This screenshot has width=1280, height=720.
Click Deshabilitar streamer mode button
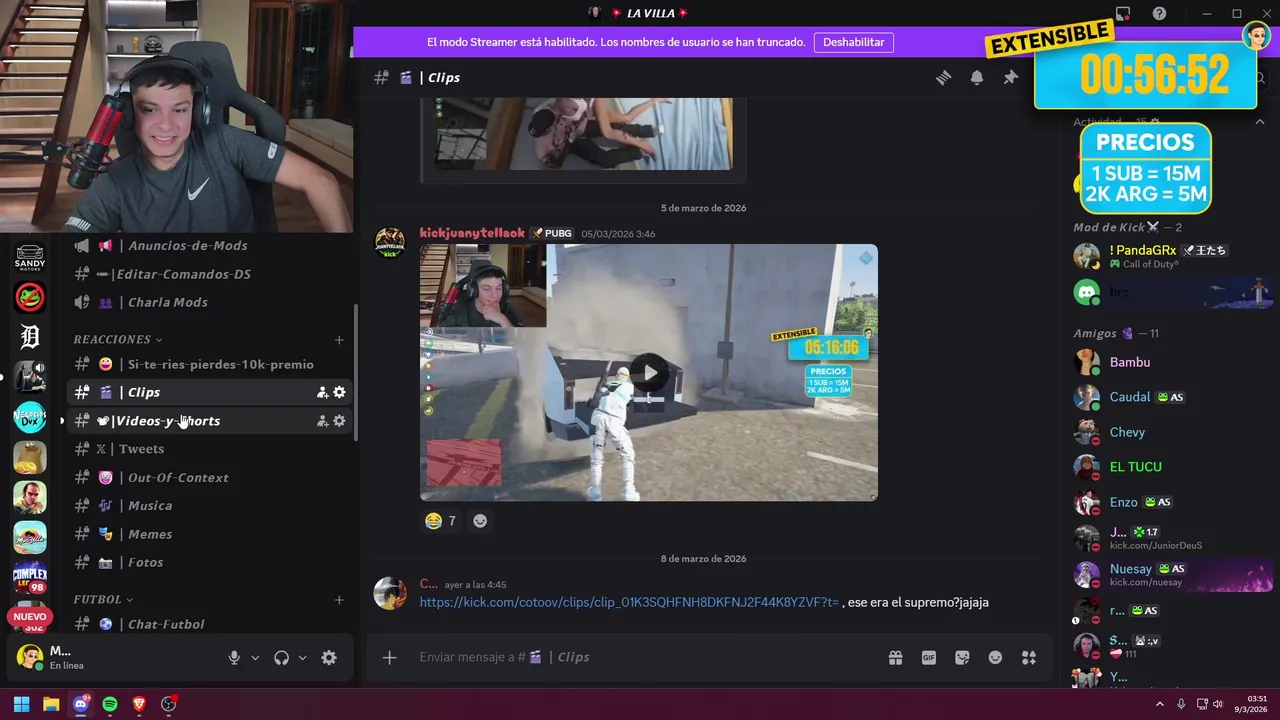pos(854,42)
